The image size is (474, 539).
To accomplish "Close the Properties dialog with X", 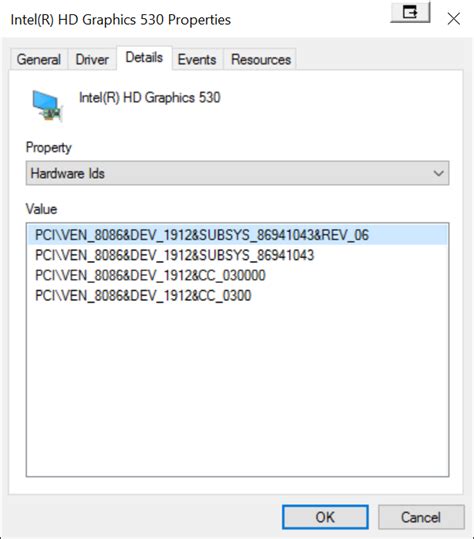I will [454, 19].
